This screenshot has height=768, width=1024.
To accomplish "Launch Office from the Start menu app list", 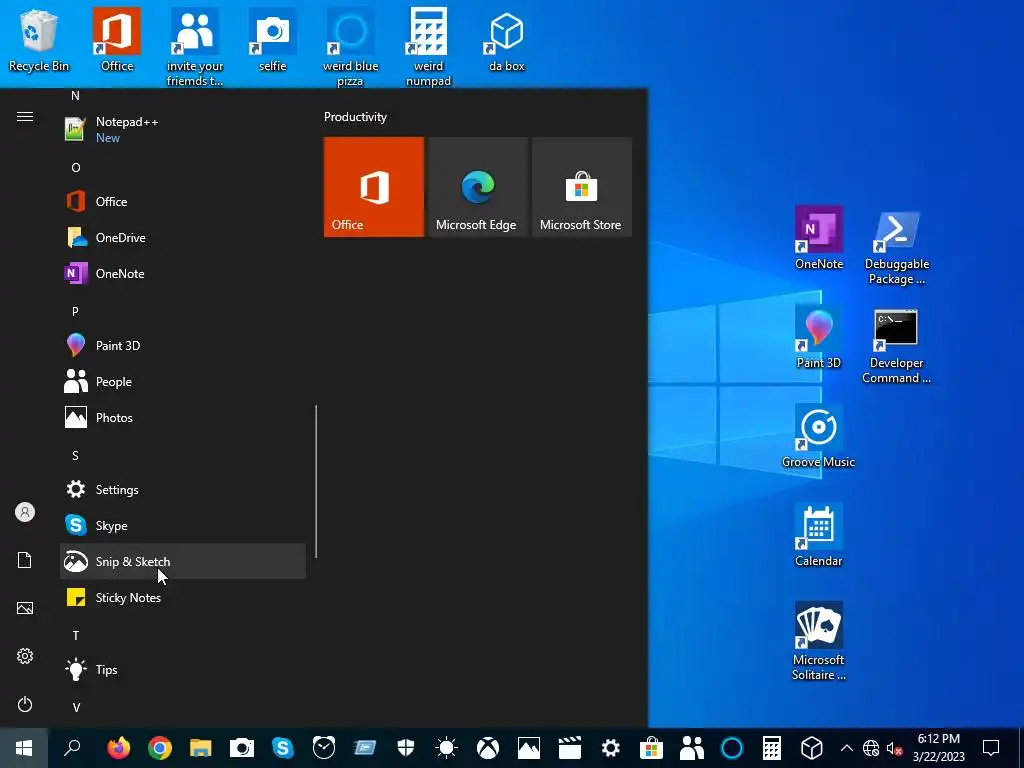I will (183, 201).
